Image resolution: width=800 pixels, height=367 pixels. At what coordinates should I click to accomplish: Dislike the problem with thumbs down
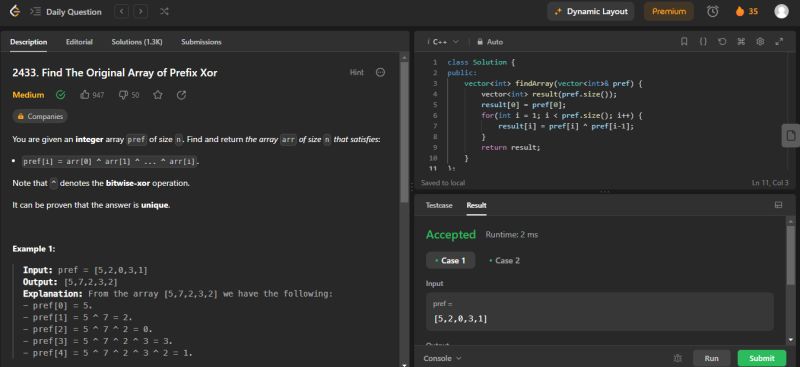point(123,95)
